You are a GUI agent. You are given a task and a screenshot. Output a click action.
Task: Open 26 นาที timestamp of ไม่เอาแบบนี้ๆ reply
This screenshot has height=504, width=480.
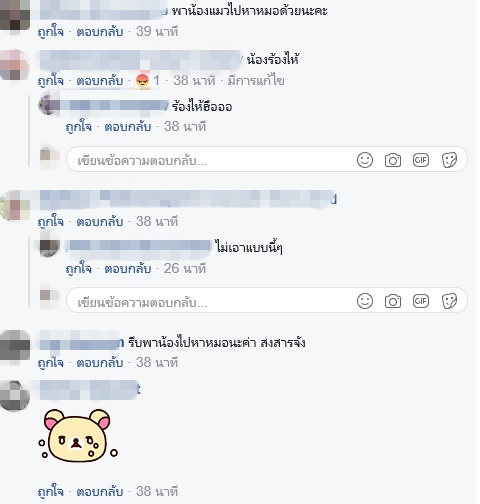185,269
